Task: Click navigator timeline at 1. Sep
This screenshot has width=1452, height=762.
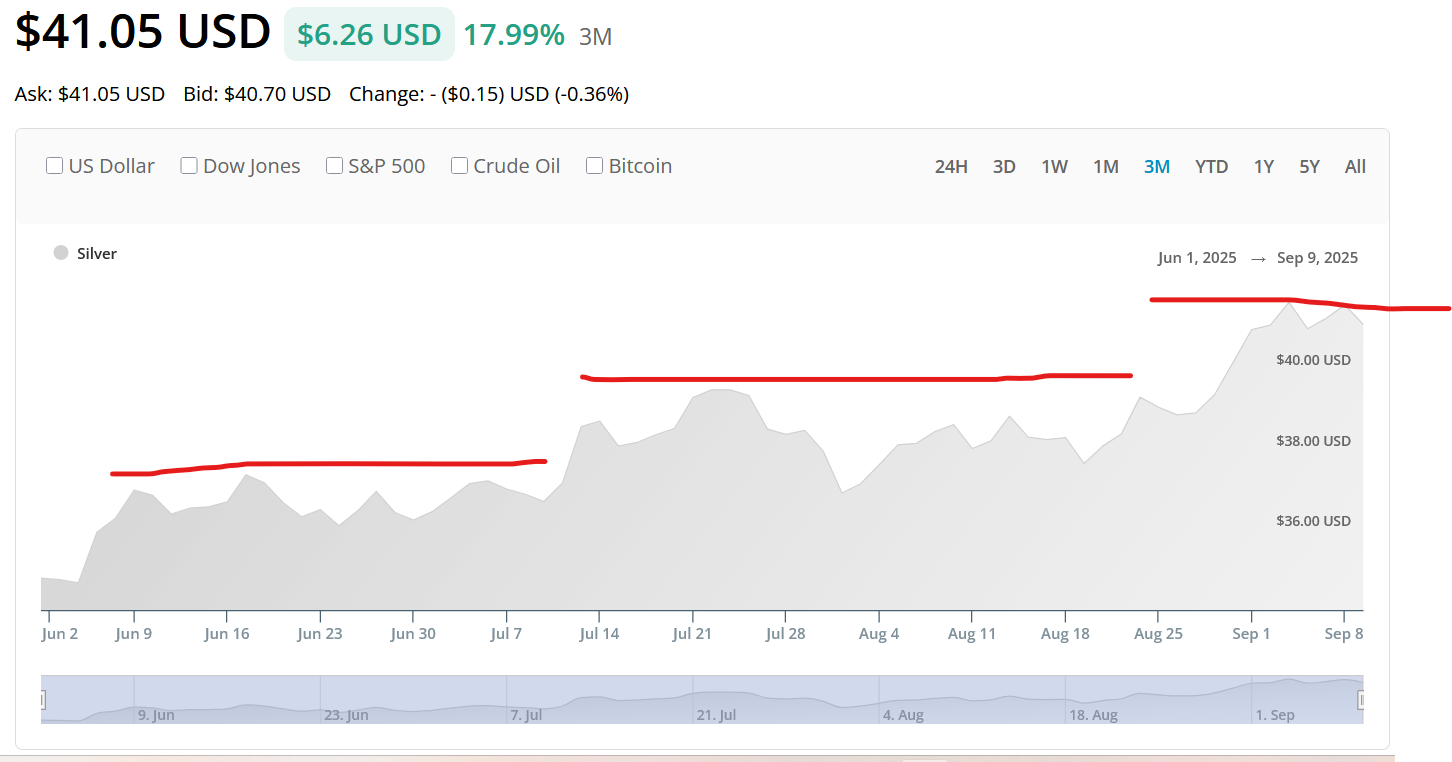Action: coord(1275,715)
